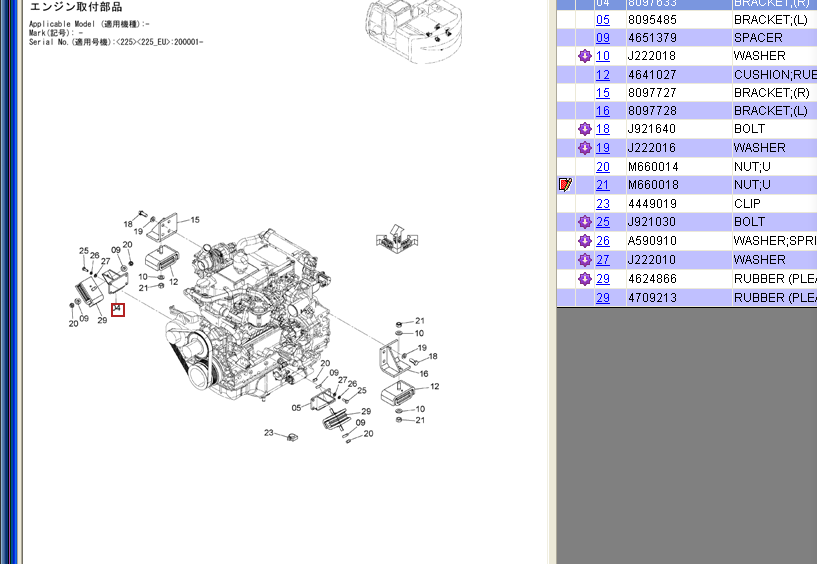
Task: Click the gear icon next to washer J222010
Action: pos(585,260)
